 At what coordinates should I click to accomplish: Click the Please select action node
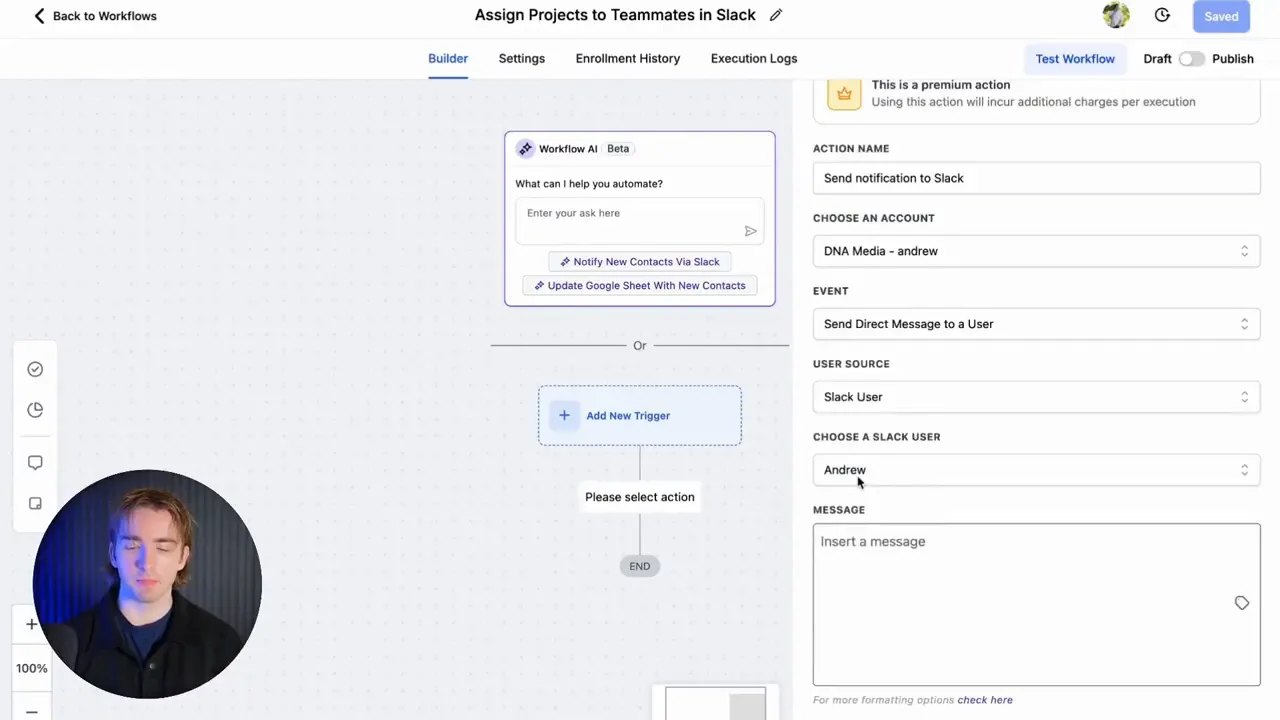640,497
